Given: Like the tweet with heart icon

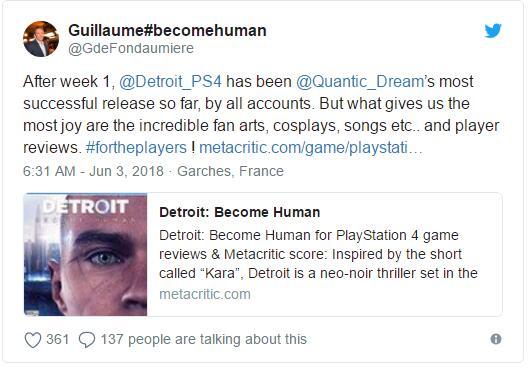Looking at the screenshot, I should (x=33, y=340).
